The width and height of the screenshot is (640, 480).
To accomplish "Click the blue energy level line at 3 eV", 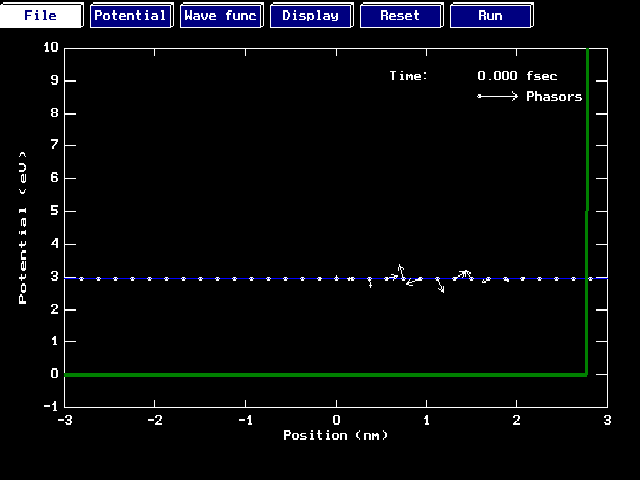I will 336,278.
